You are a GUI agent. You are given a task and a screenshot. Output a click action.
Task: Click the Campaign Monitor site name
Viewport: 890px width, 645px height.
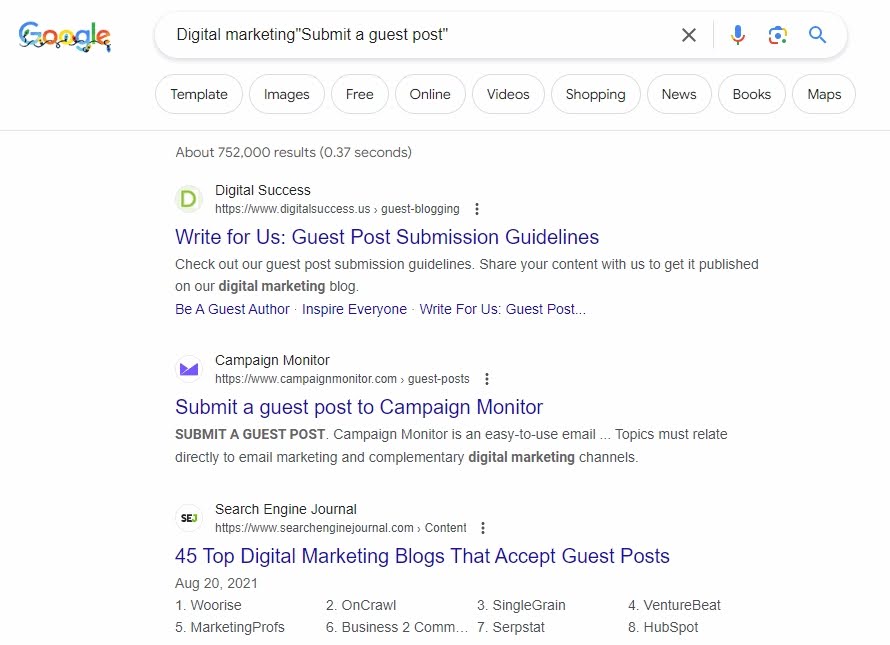point(272,361)
